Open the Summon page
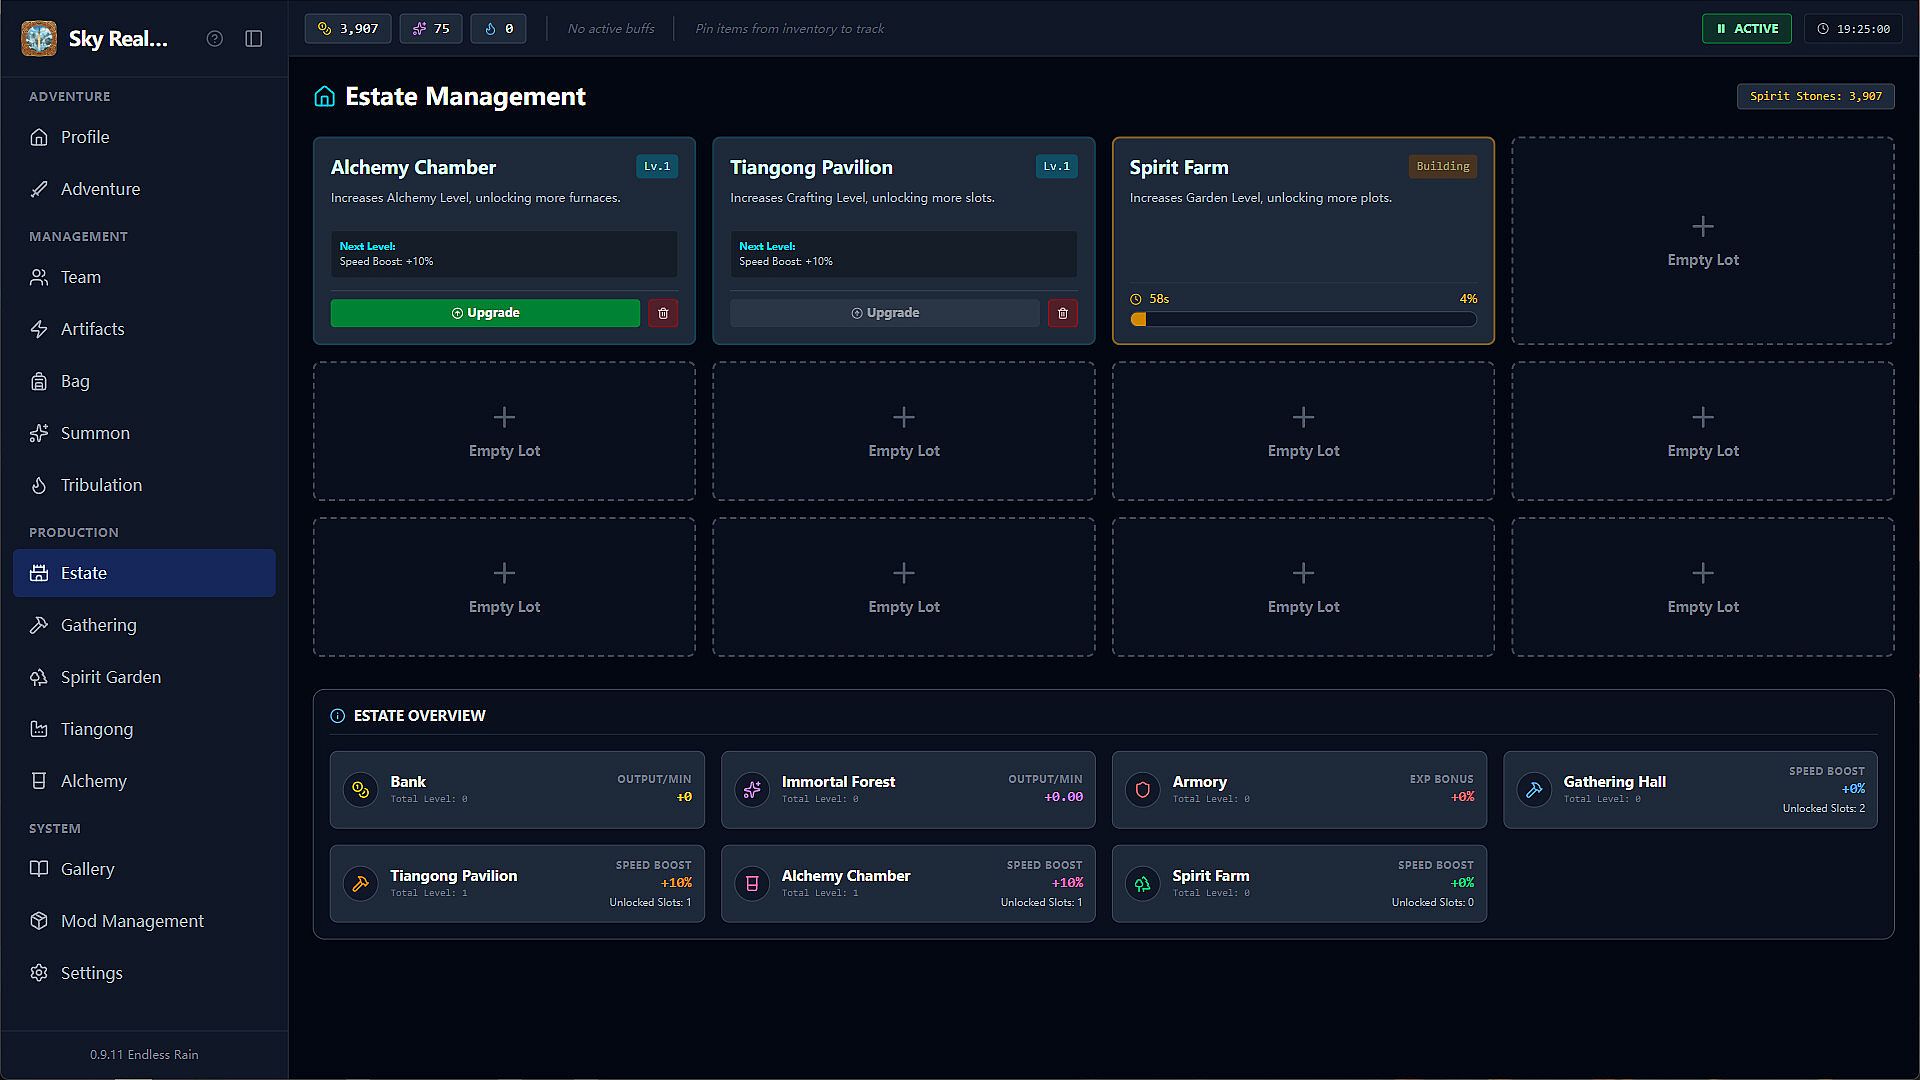The width and height of the screenshot is (1920, 1080). 95,433
